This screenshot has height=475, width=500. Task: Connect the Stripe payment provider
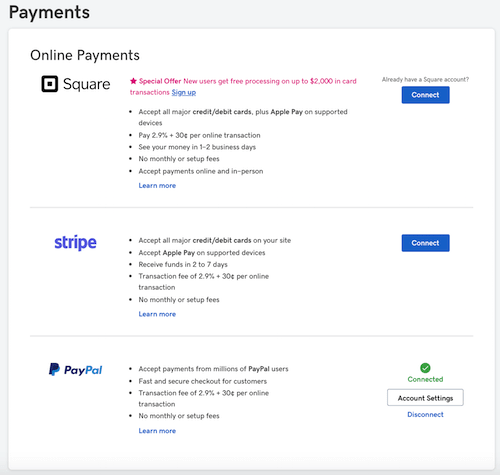tap(425, 243)
